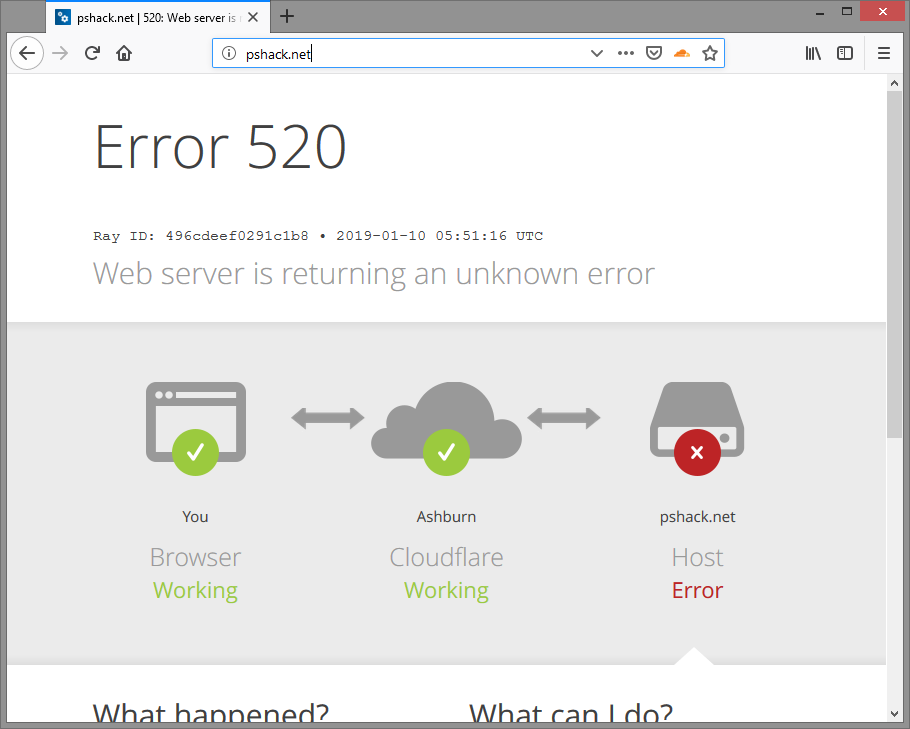910x729 pixels.
Task: Open the Library bookshelf icon
Action: 813,53
